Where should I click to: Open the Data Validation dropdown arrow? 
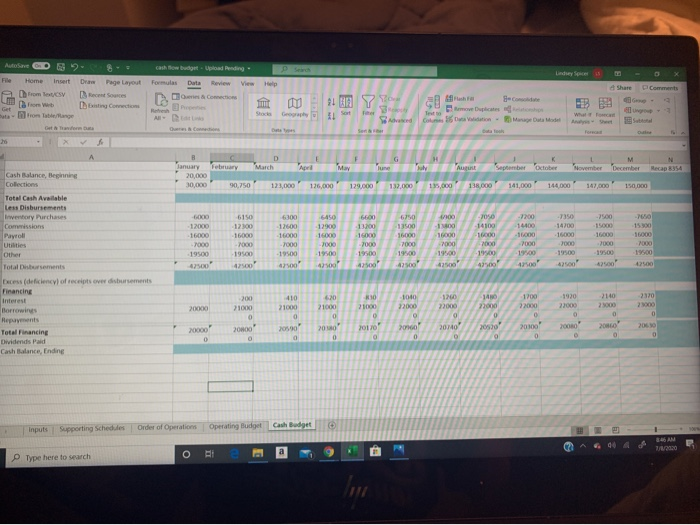[x=497, y=120]
